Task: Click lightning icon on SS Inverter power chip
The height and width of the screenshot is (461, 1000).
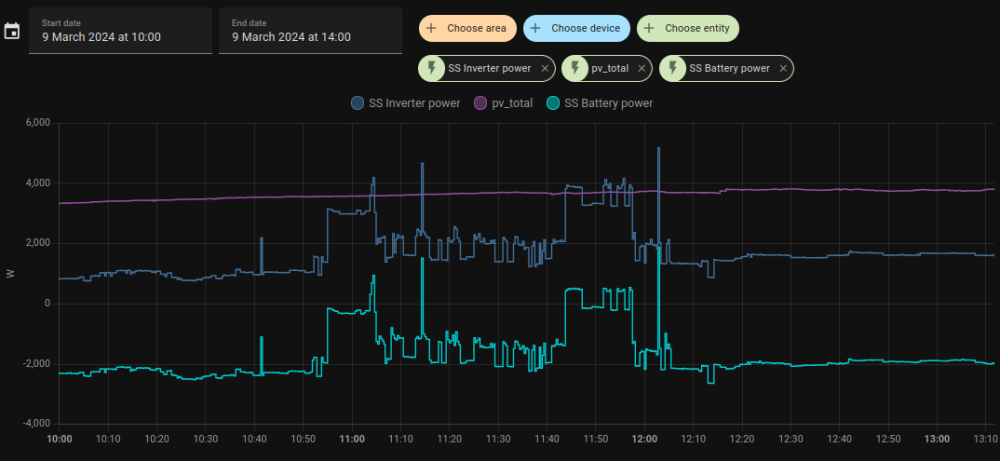Action: pos(432,69)
